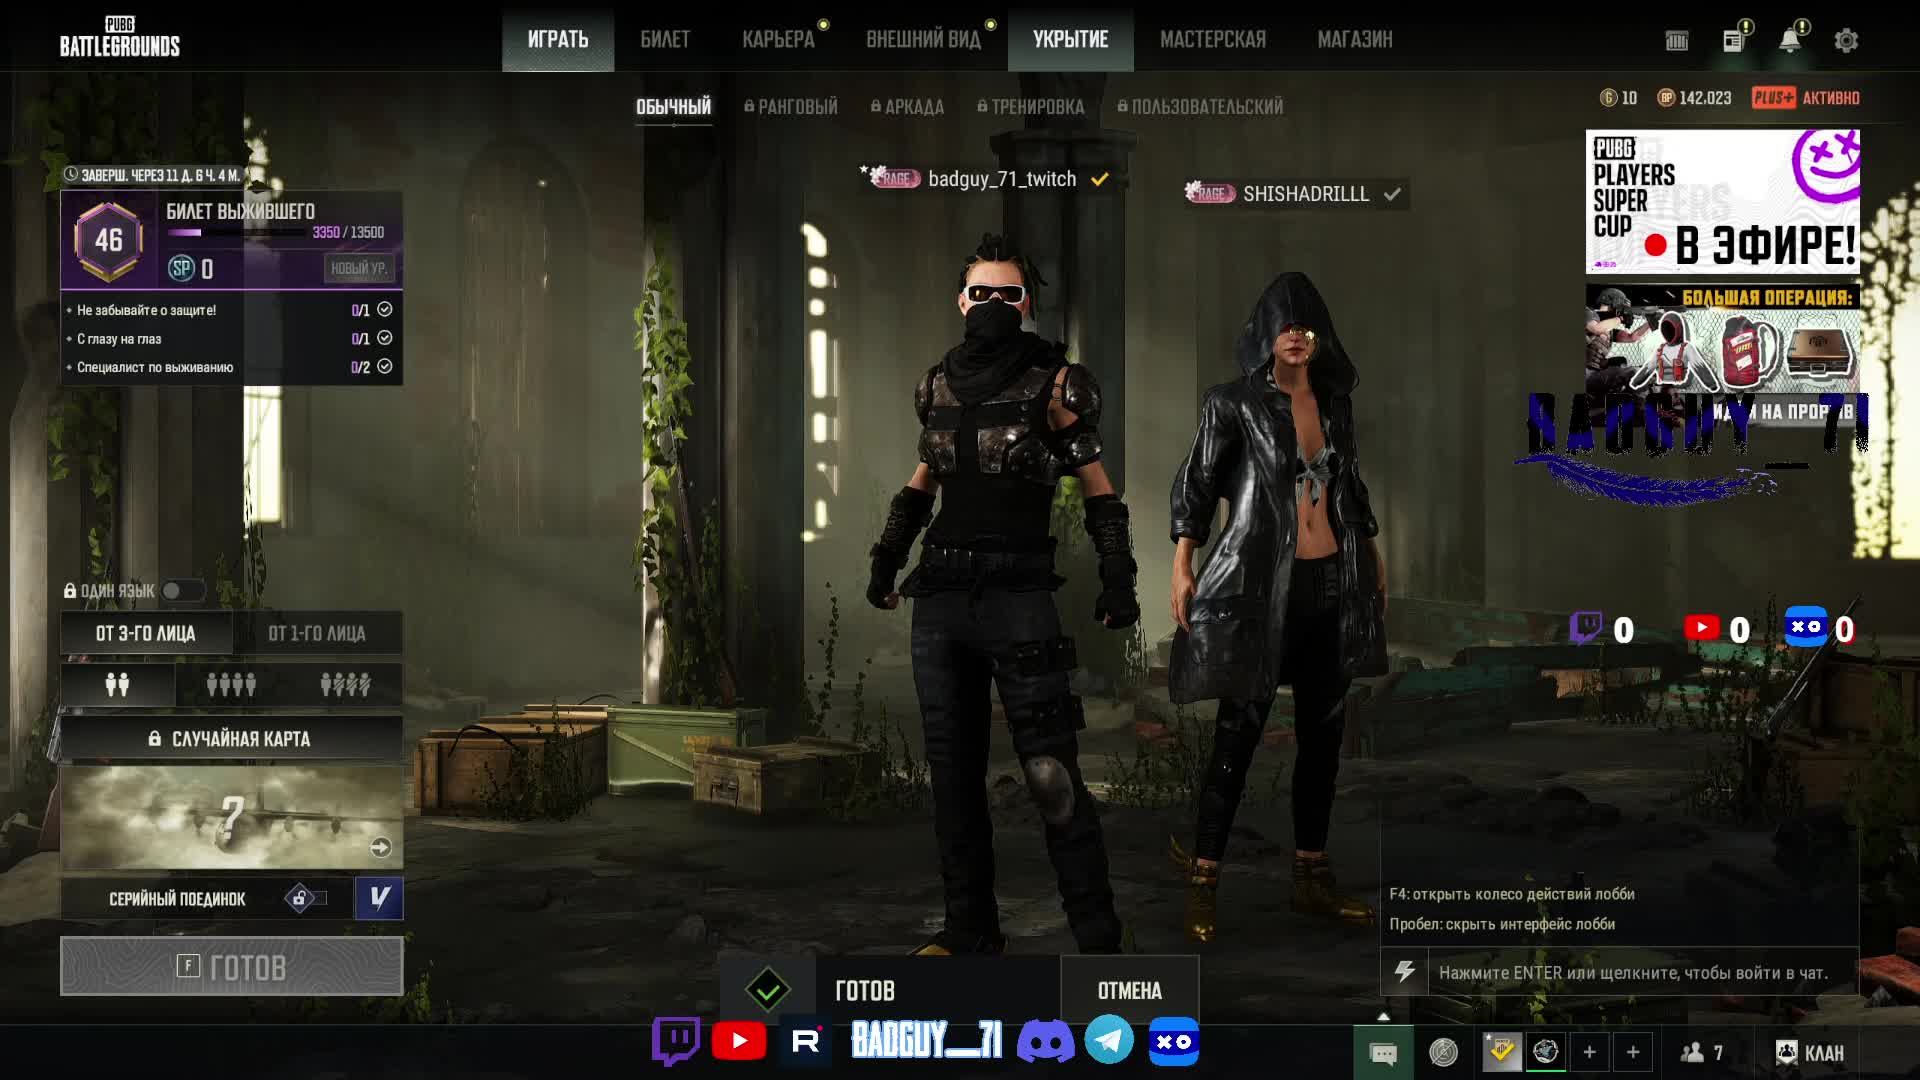
Task: Open the friends list showing 7
Action: click(1701, 1052)
